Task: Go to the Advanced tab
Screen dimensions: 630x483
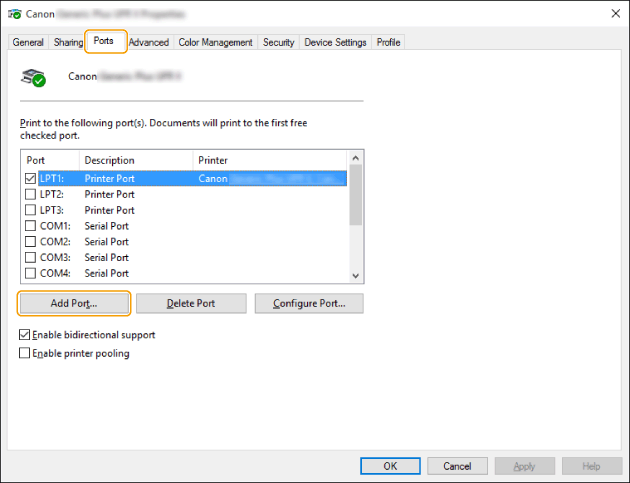Action: (x=149, y=42)
